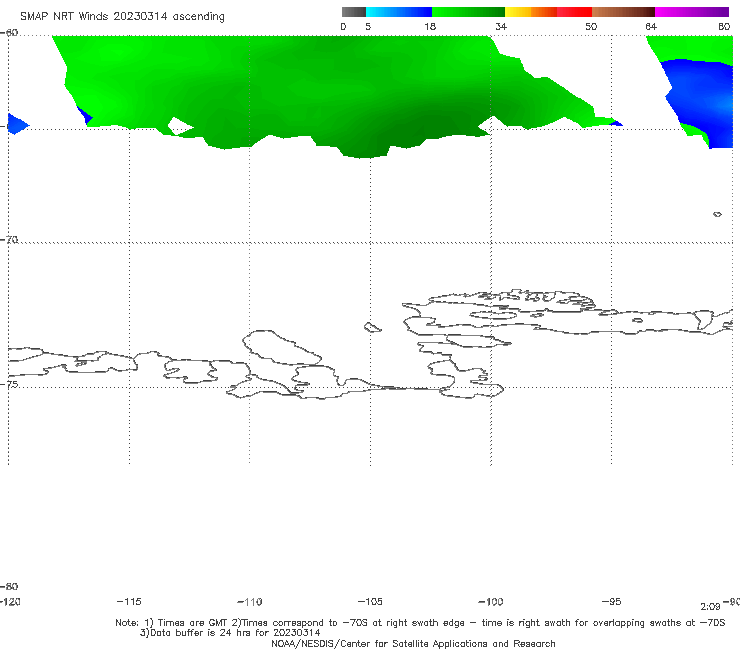Click the gray segment of the color bar
The image size is (740, 650).
tap(353, 12)
